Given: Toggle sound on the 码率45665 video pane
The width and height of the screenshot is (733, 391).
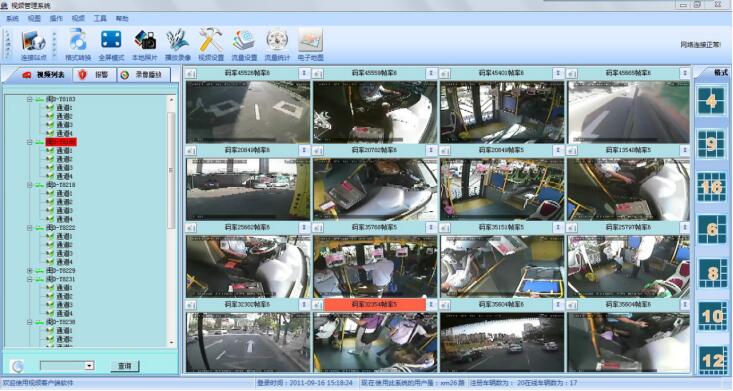Looking at the screenshot, I should pos(572,73).
